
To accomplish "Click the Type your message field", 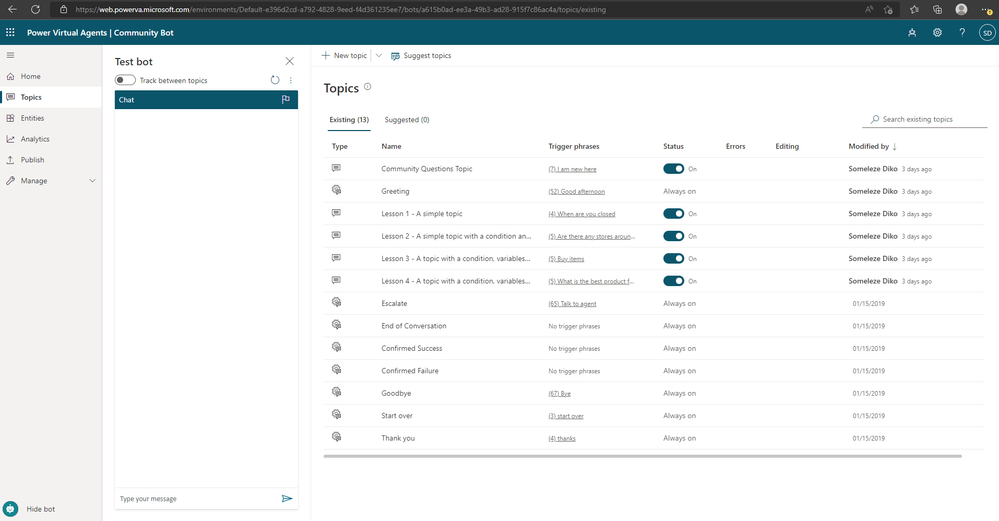I will click(x=198, y=499).
